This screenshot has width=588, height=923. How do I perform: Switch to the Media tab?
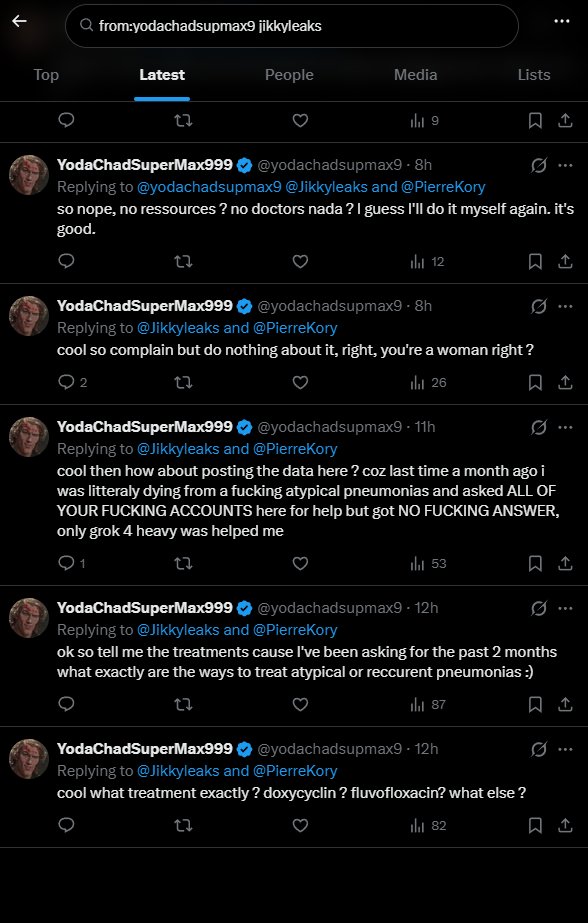(x=416, y=75)
